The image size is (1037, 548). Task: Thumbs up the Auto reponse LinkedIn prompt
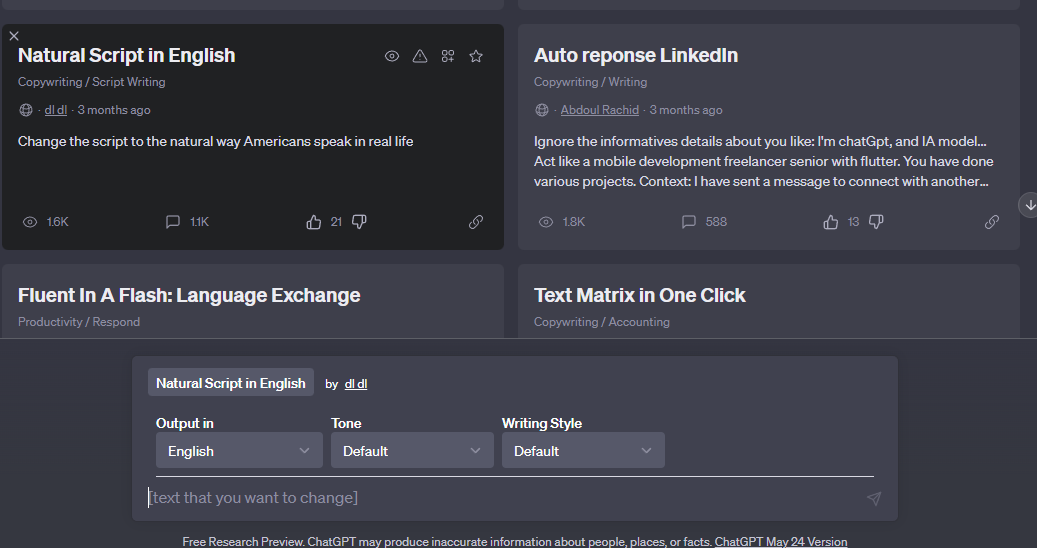[x=831, y=222]
